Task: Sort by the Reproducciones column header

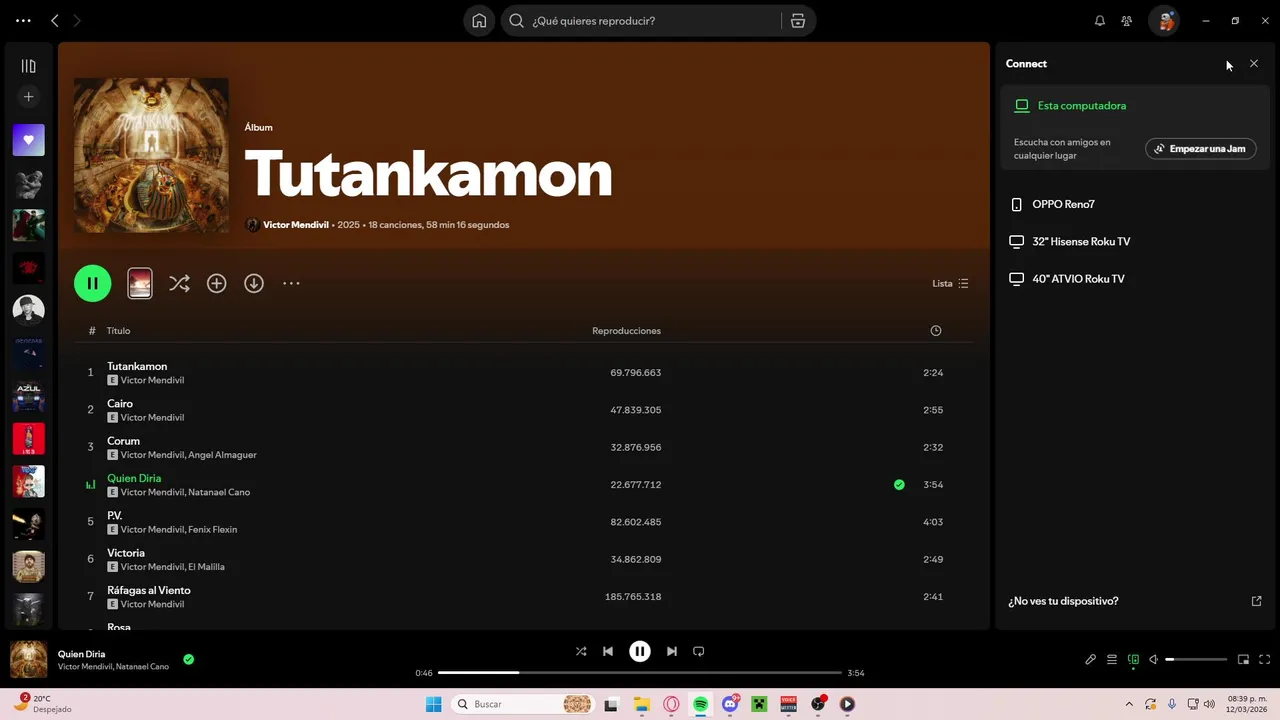Action: pyautogui.click(x=626, y=331)
